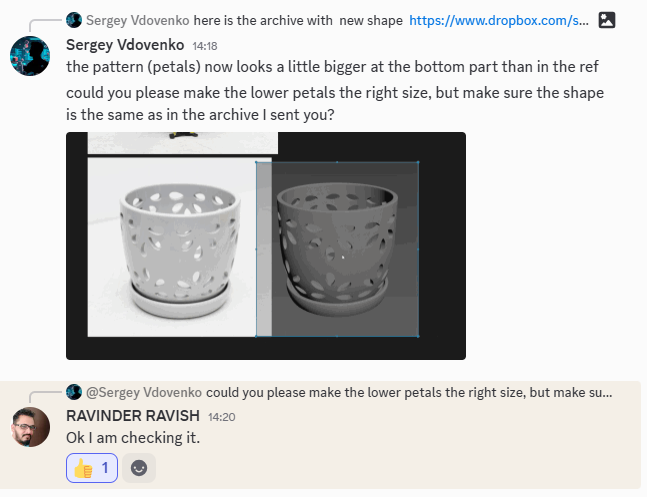This screenshot has height=497, width=647.
Task: Click the image attachment icon beside the Dropbox link
Action: point(607,20)
